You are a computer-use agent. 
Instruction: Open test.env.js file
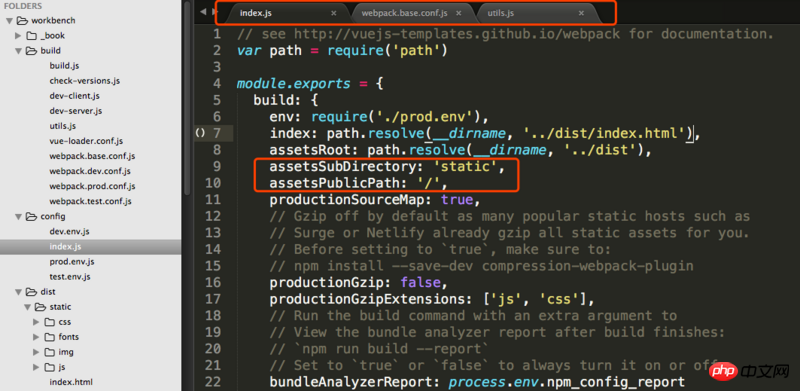(x=70, y=277)
